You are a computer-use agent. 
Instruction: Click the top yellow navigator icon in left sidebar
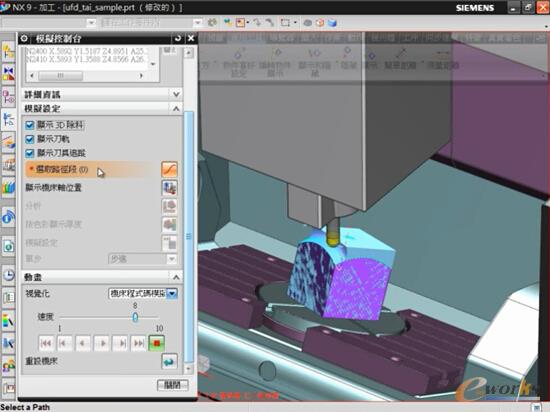8,52
